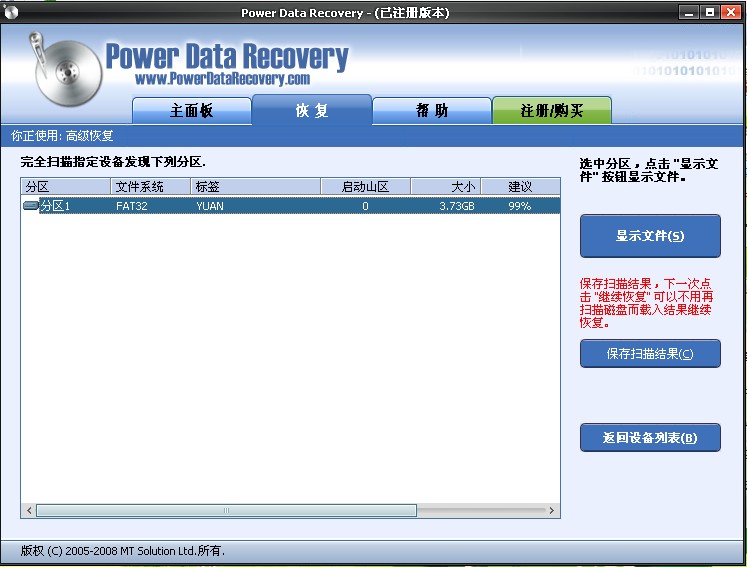This screenshot has width=747, height=567.
Task: Click the Power Data Recovery disk logo
Action: (x=65, y=69)
